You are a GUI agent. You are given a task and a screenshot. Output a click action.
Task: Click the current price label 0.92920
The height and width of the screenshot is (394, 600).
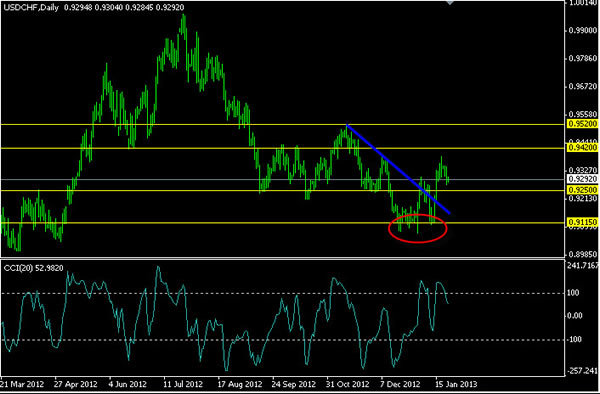pyautogui.click(x=582, y=179)
